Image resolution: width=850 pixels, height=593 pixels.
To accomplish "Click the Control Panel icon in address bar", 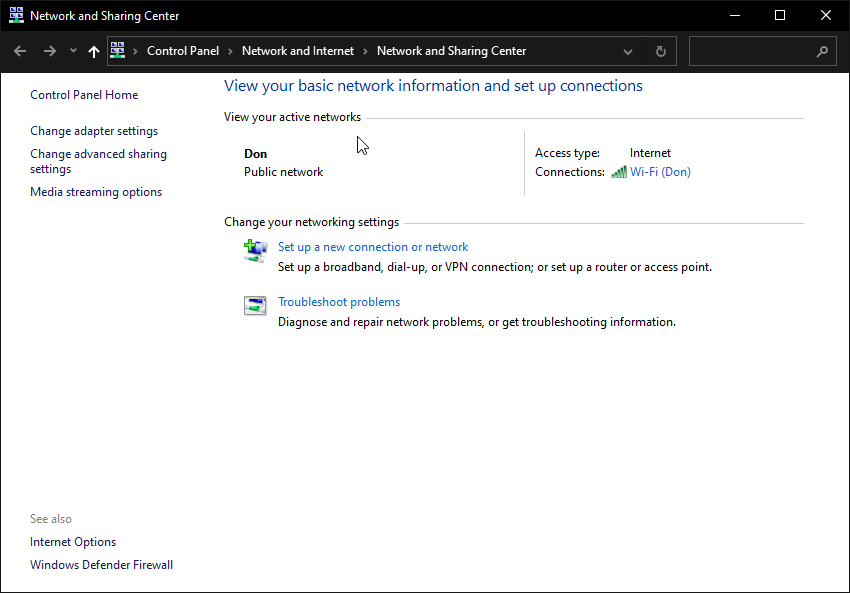I will click(x=118, y=50).
